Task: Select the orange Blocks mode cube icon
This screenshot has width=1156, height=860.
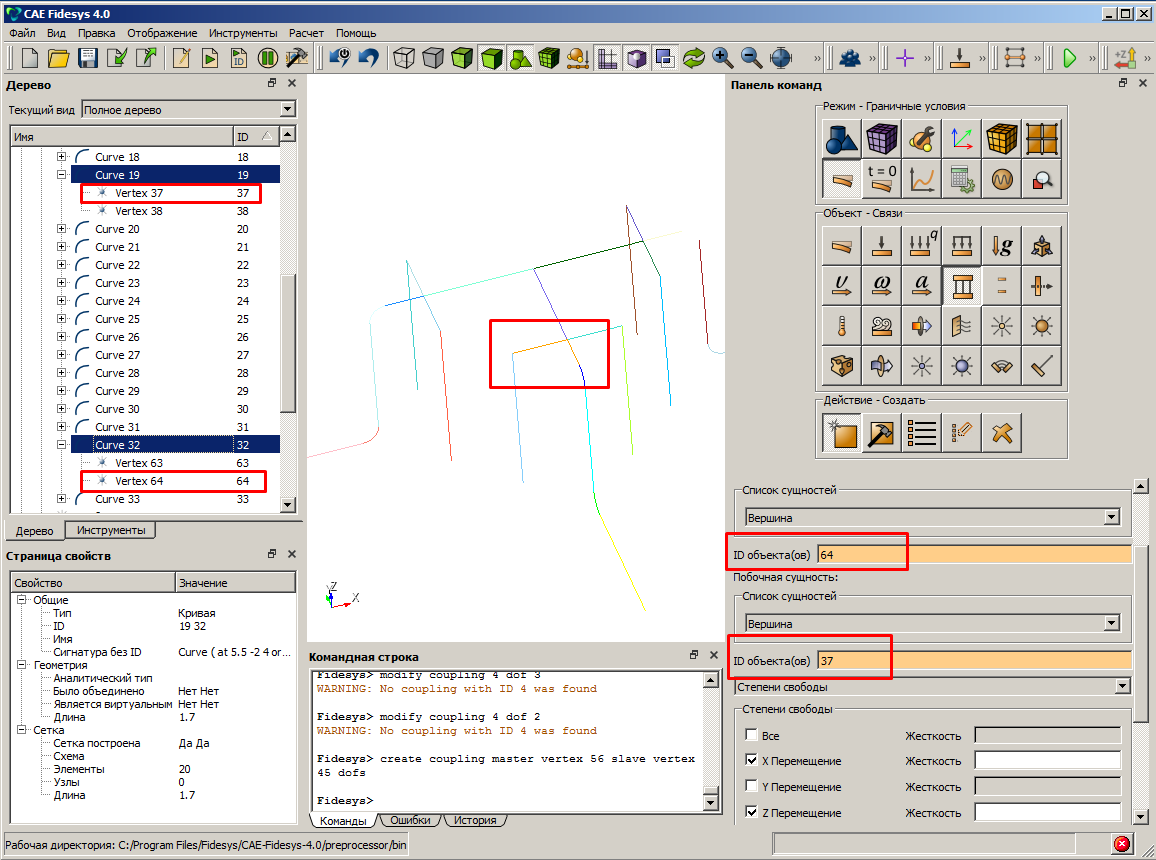Action: tap(1001, 138)
